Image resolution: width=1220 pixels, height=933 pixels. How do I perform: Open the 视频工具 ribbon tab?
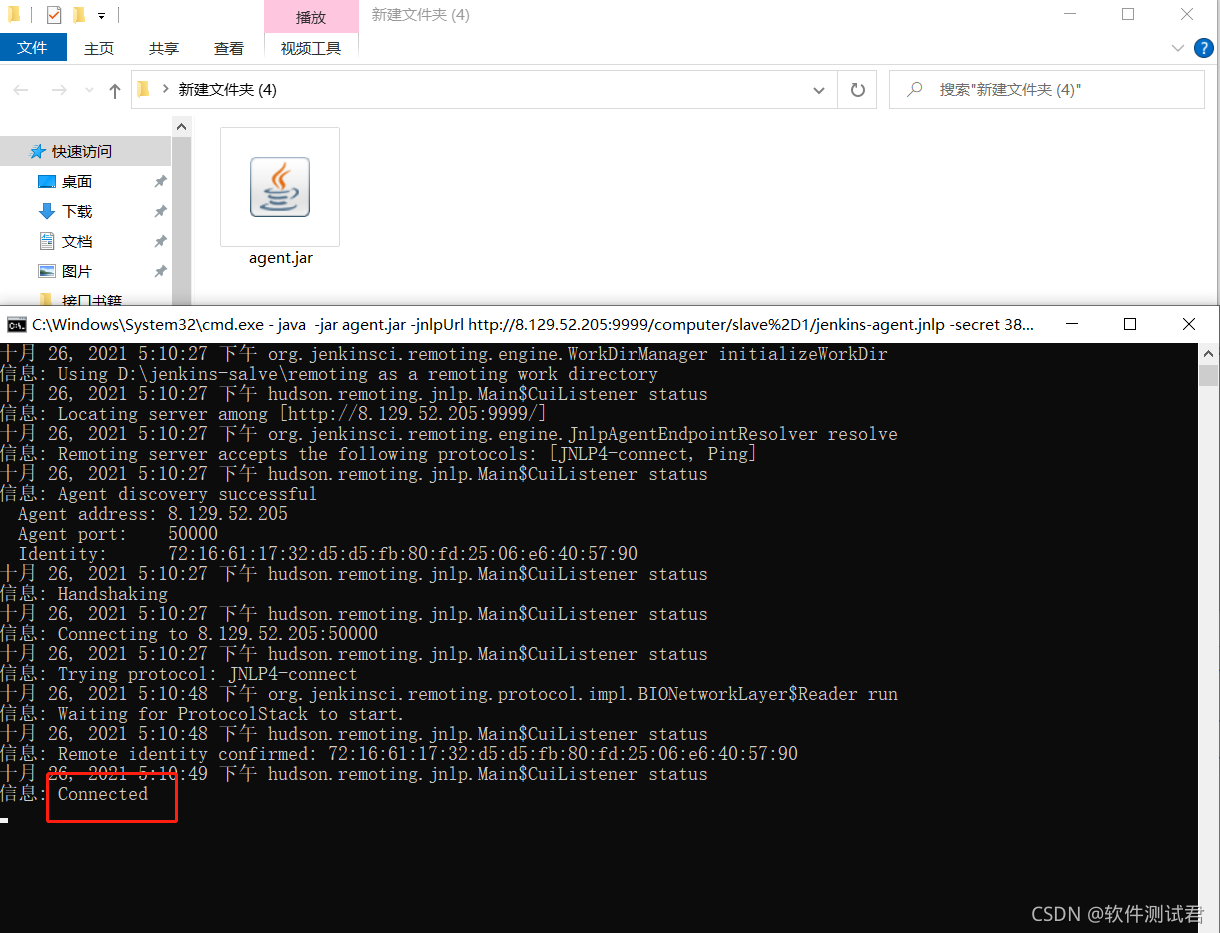311,48
